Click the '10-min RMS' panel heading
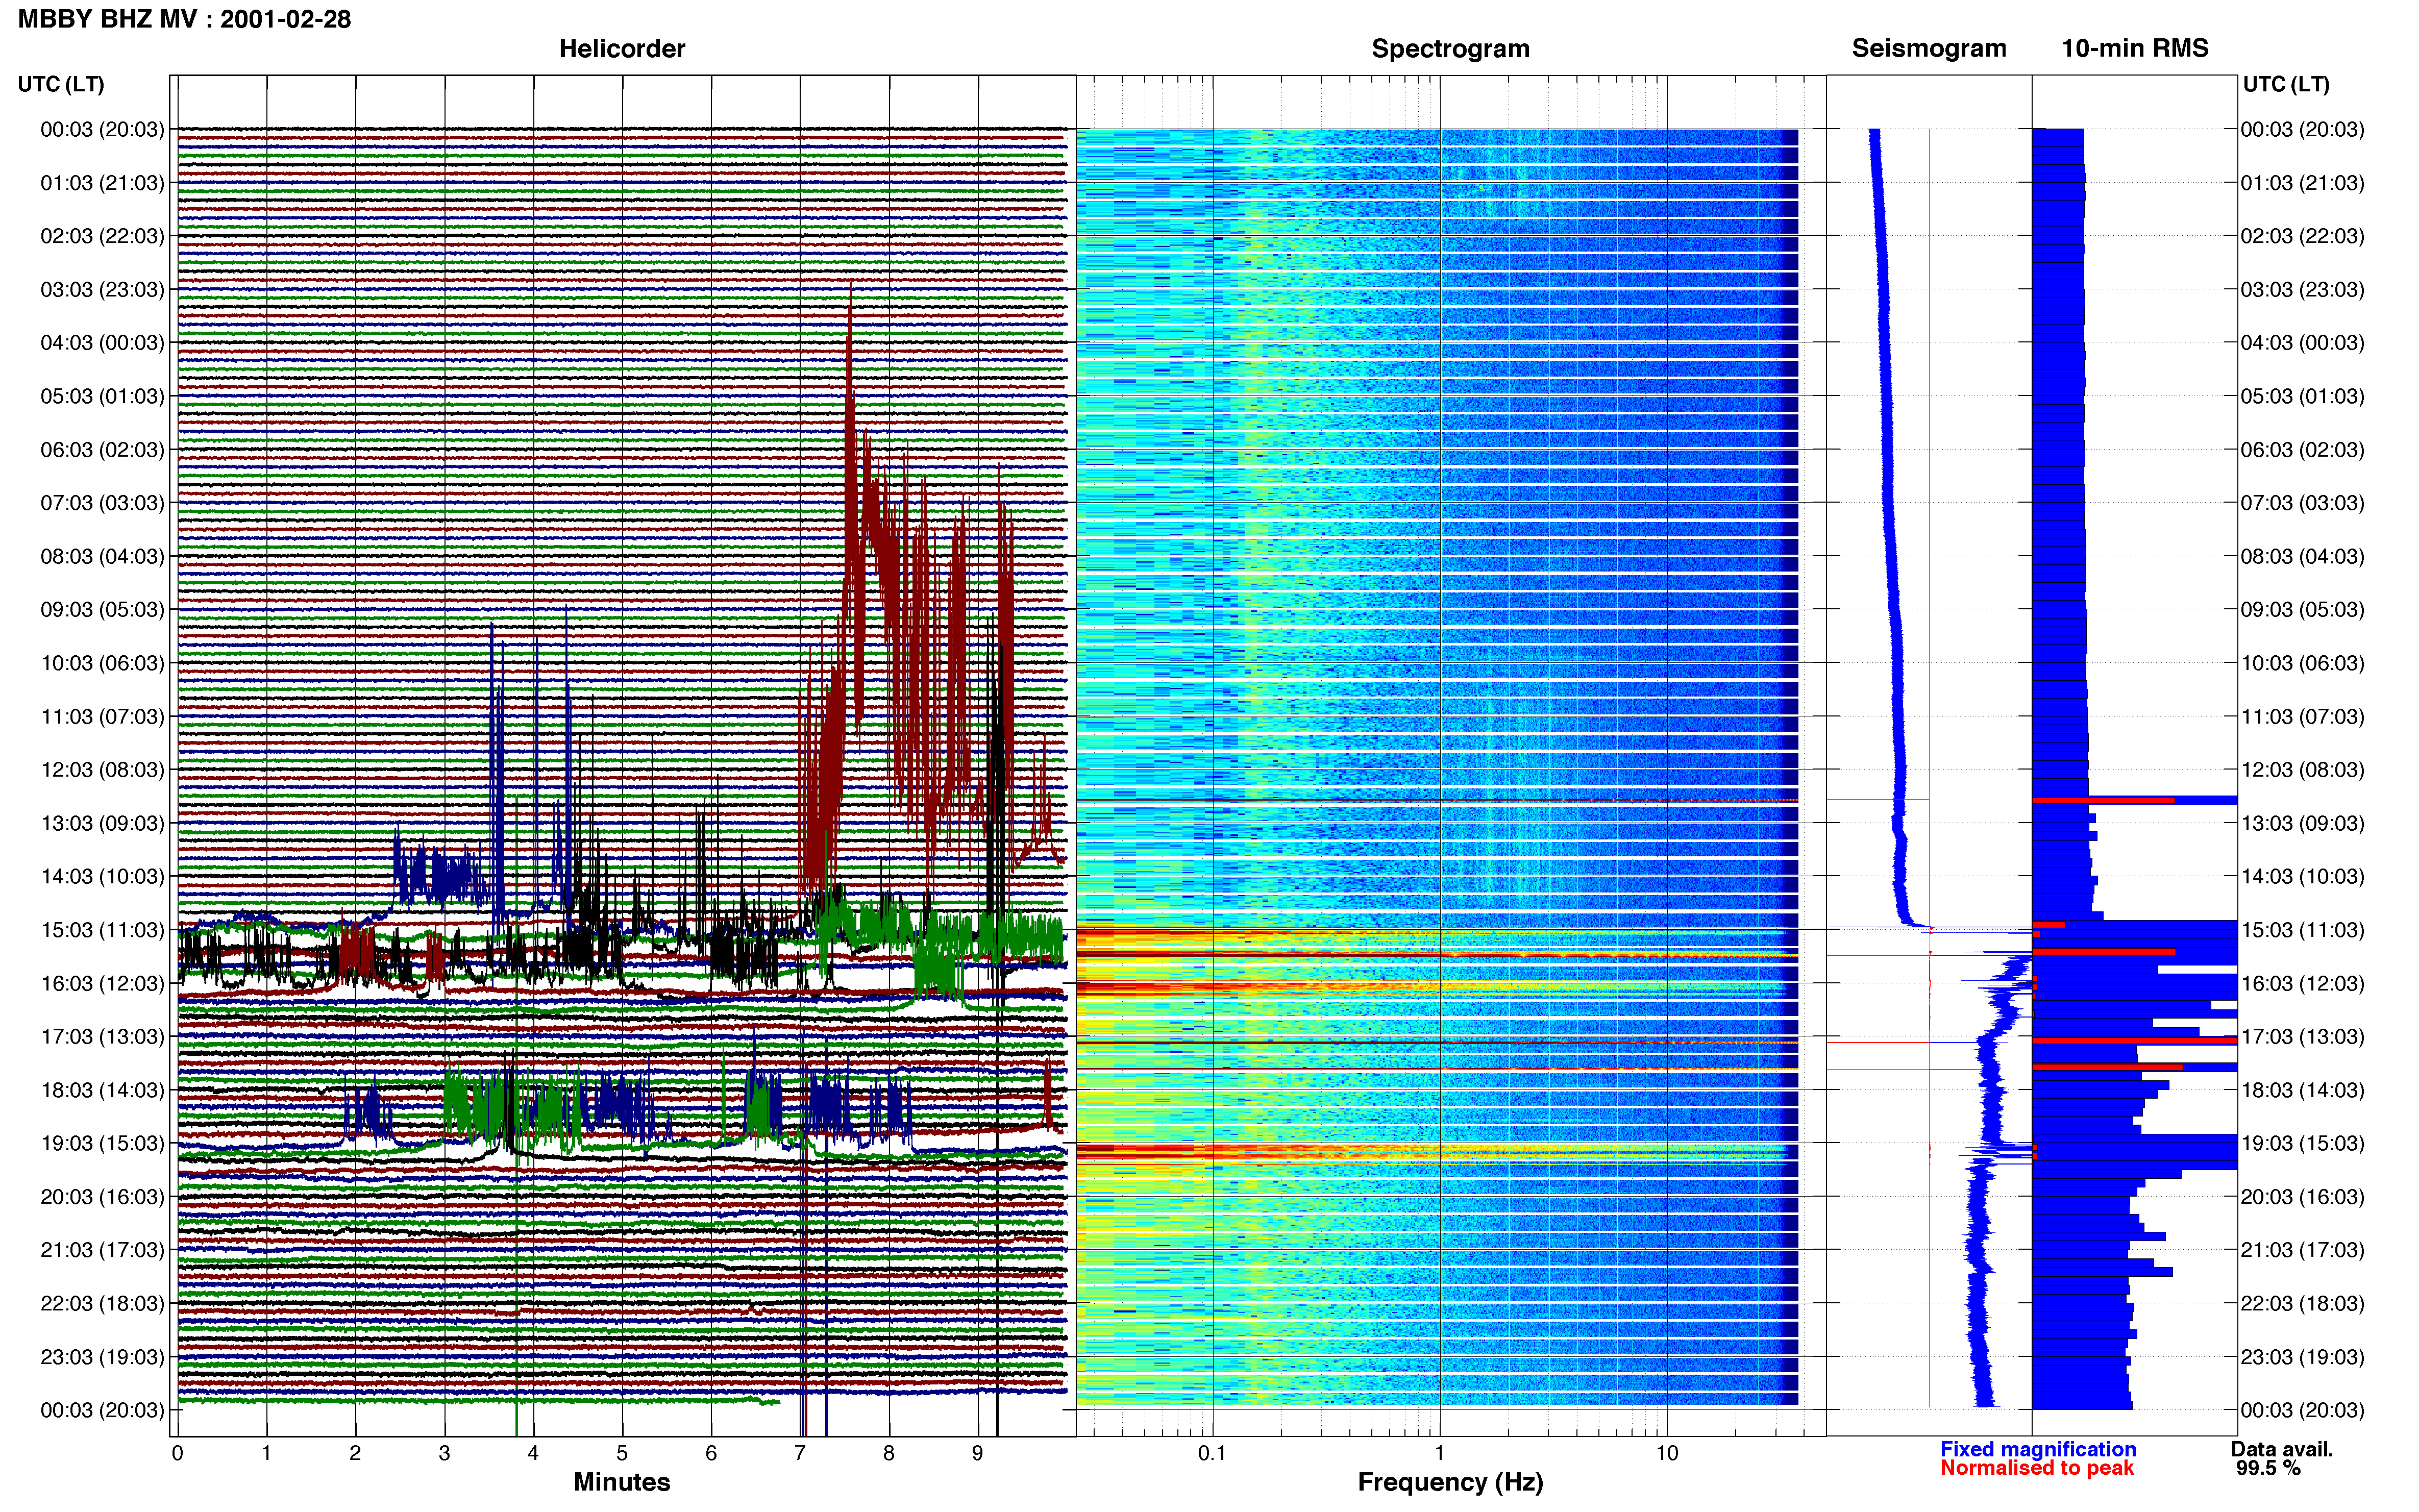Screen dimensions: 2419x1512 2135,48
